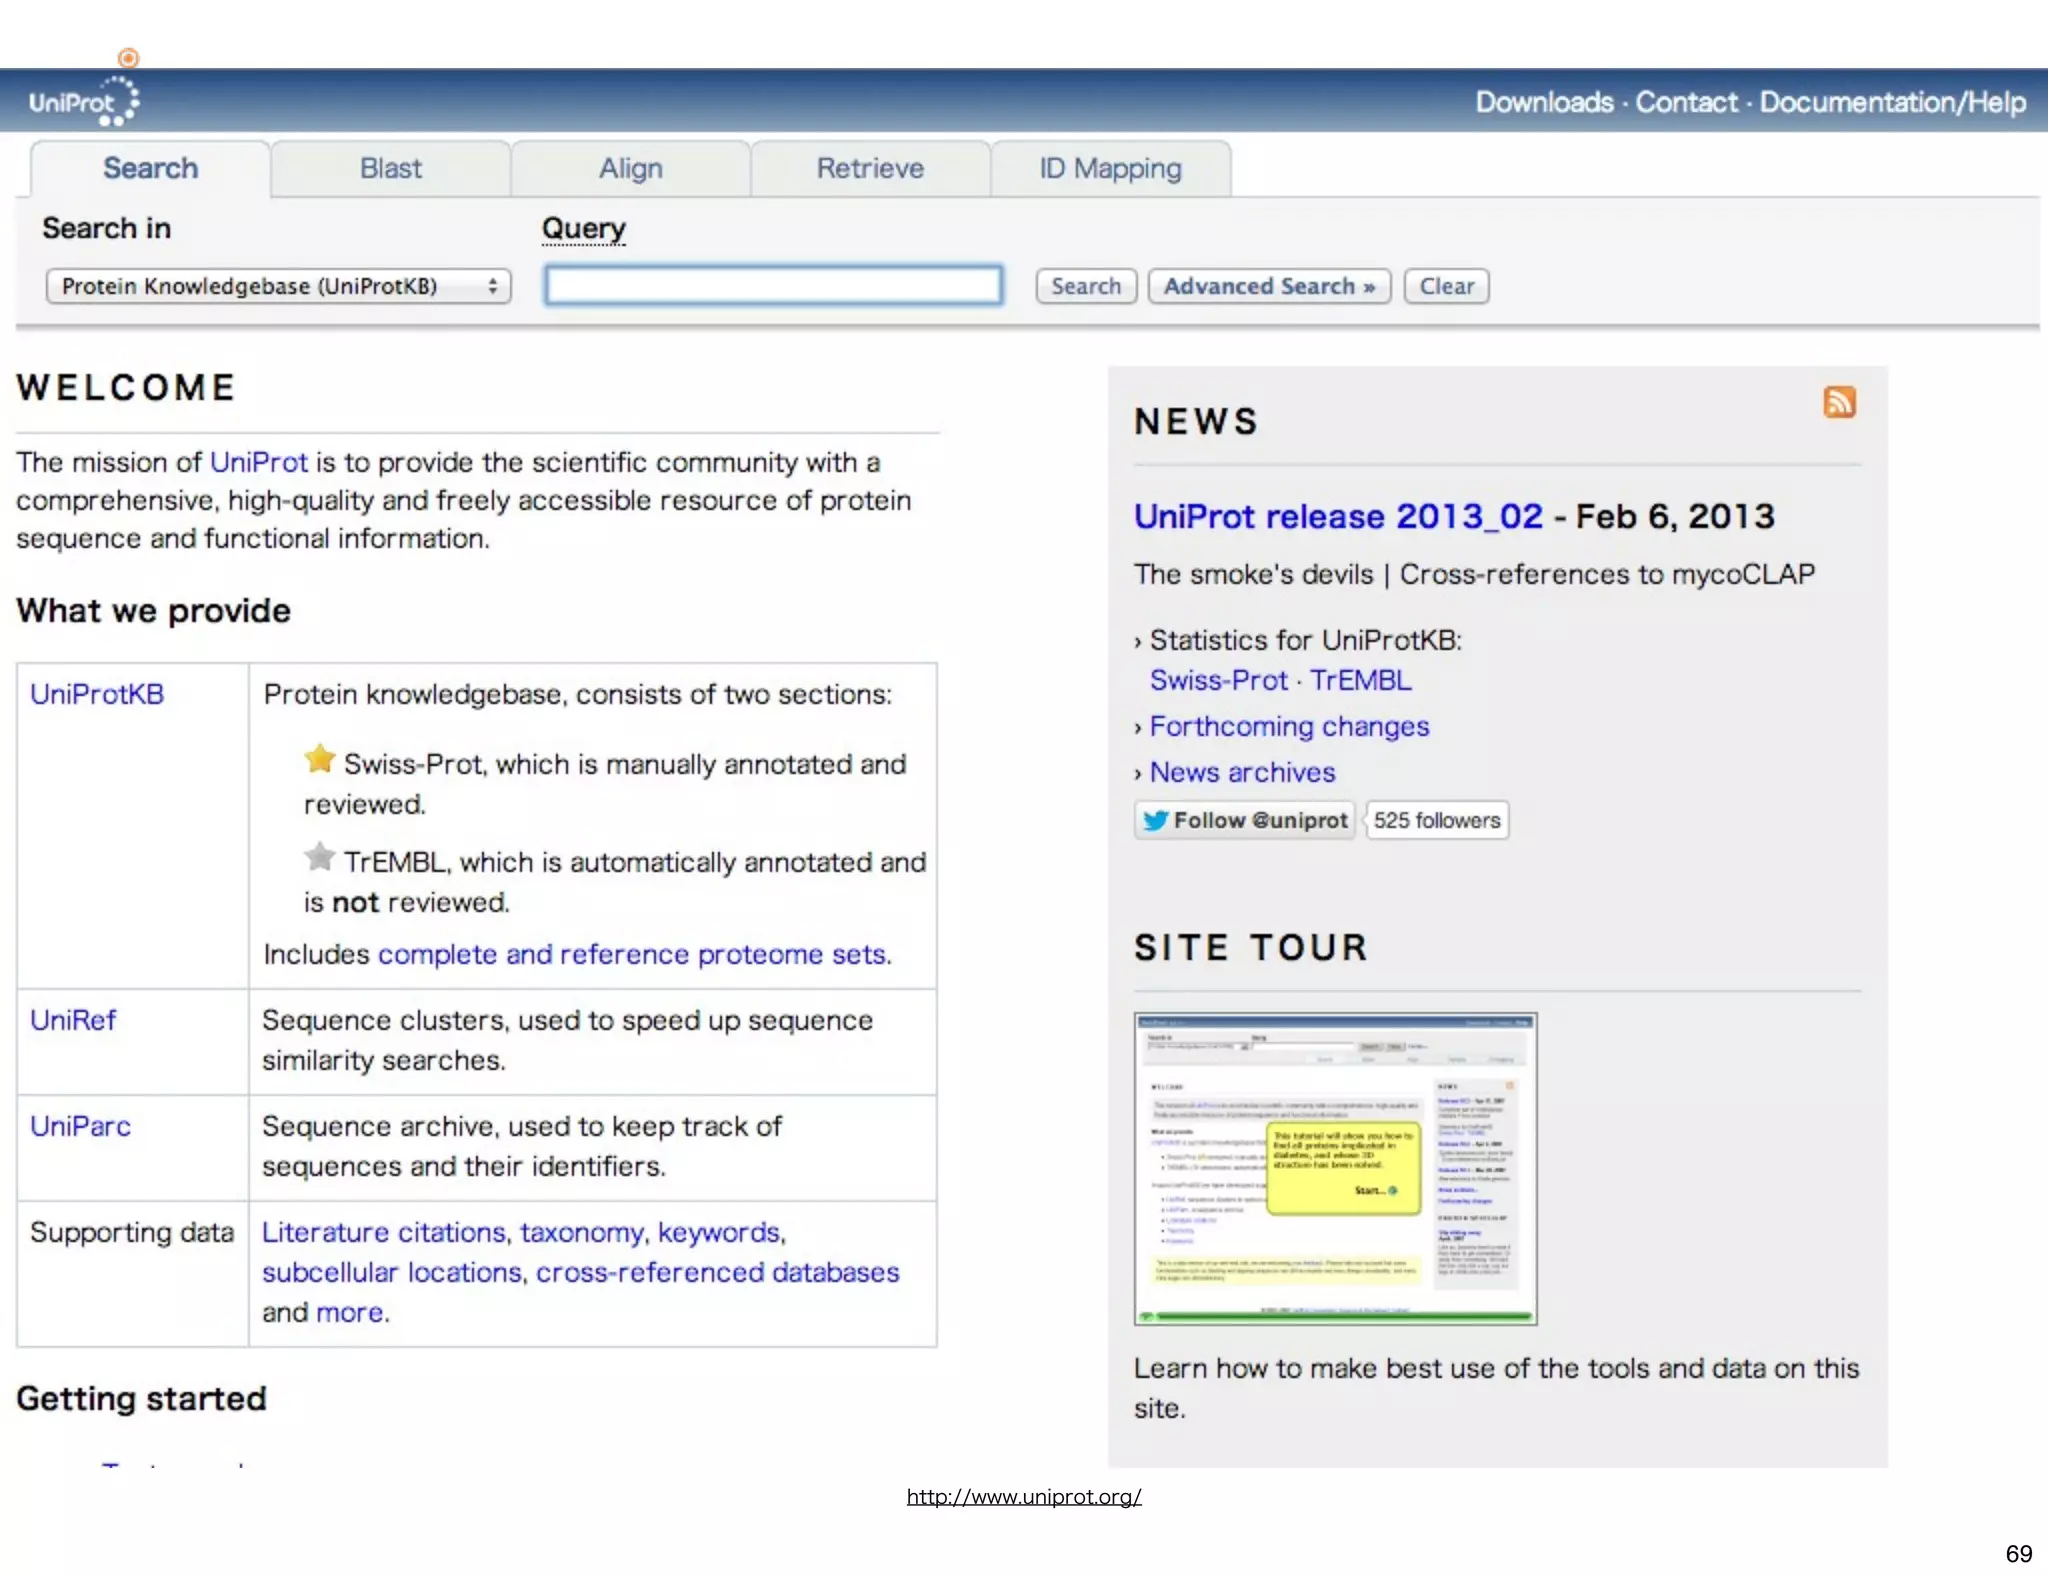Image resolution: width=2048 pixels, height=1576 pixels.
Task: Open the Contact link in header
Action: (x=1686, y=102)
